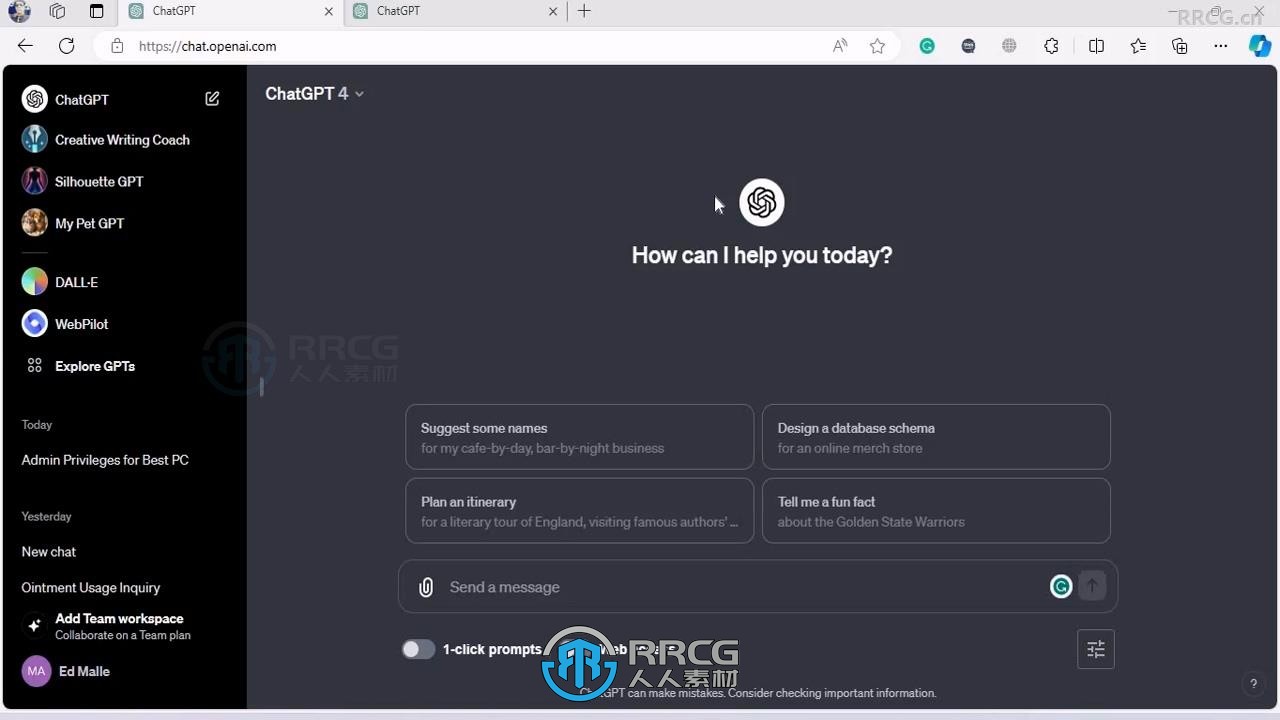
Task: Choose Design a database schema prompt
Action: (936, 437)
